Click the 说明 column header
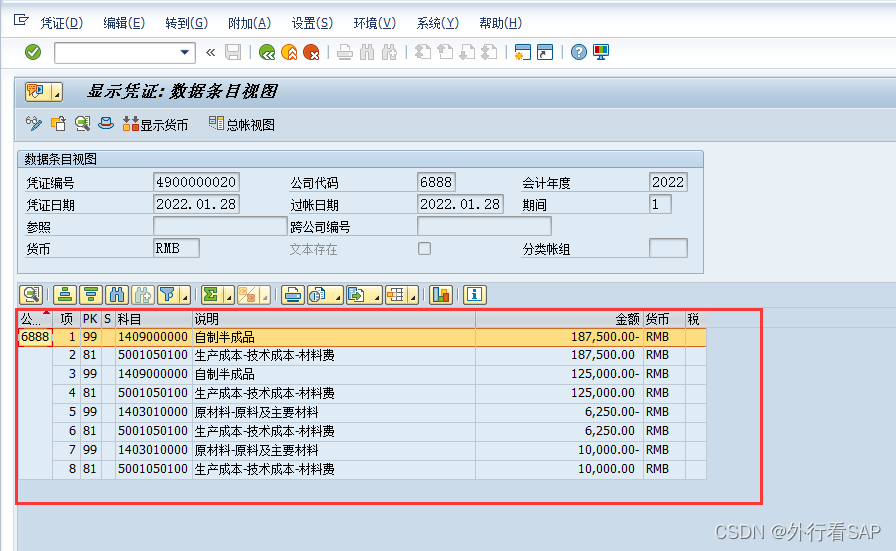896x551 pixels. [x=334, y=319]
